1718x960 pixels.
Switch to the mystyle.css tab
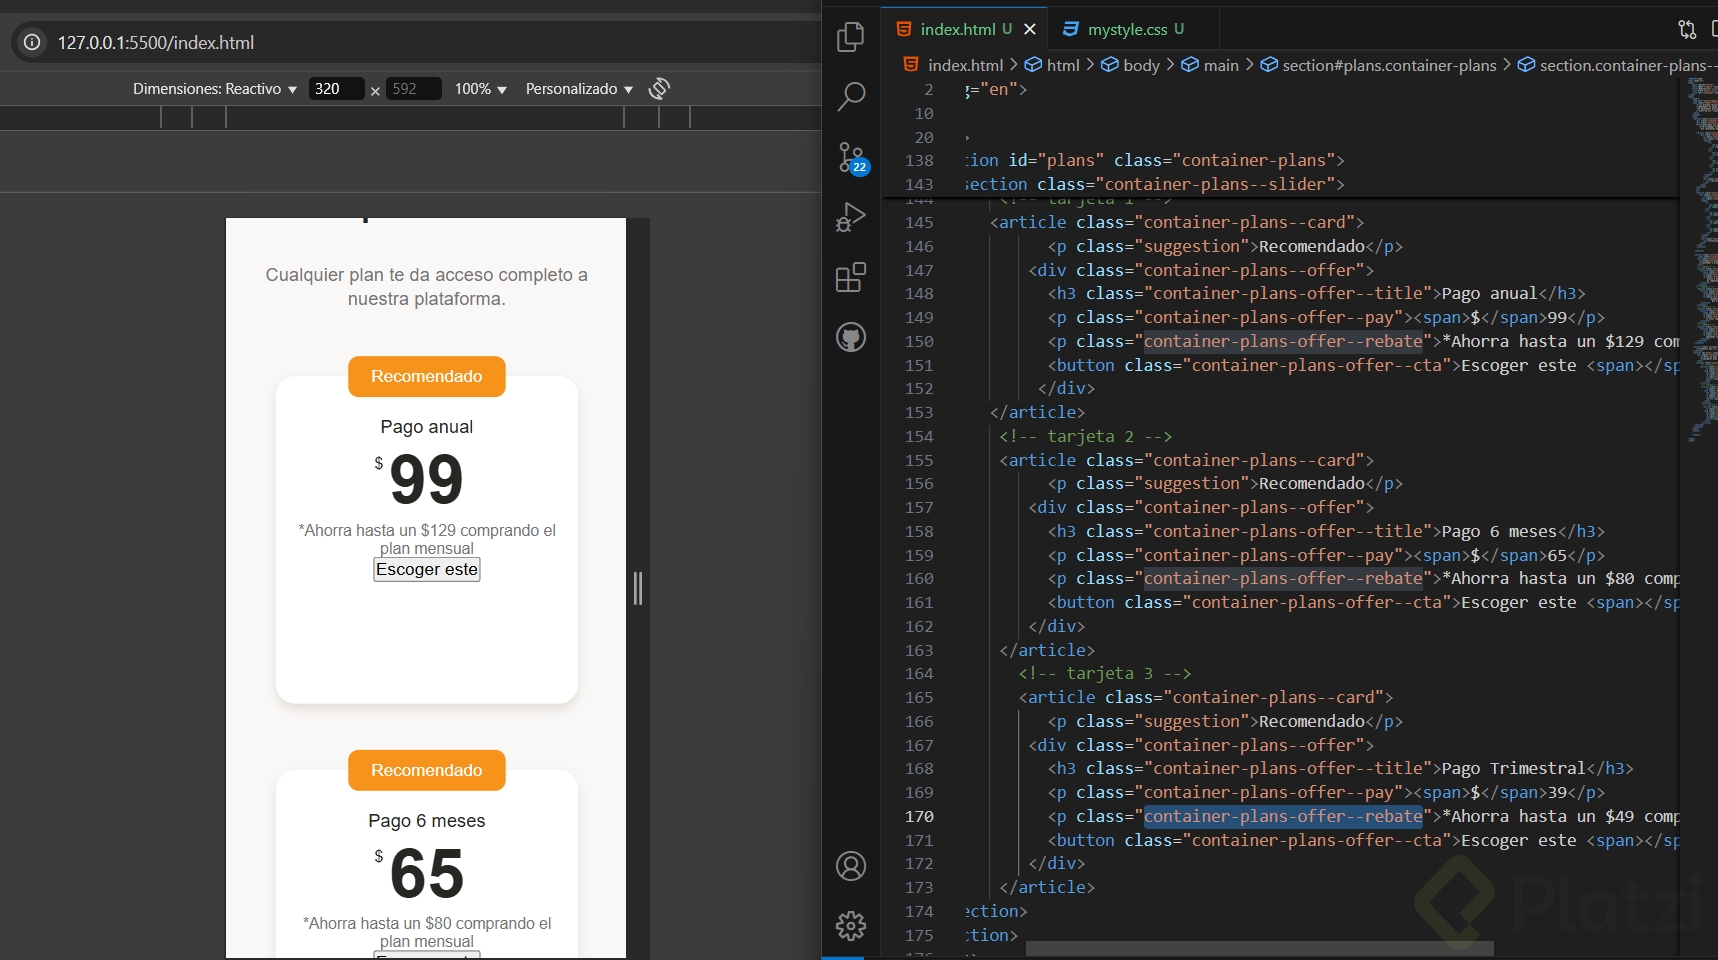pos(1126,29)
